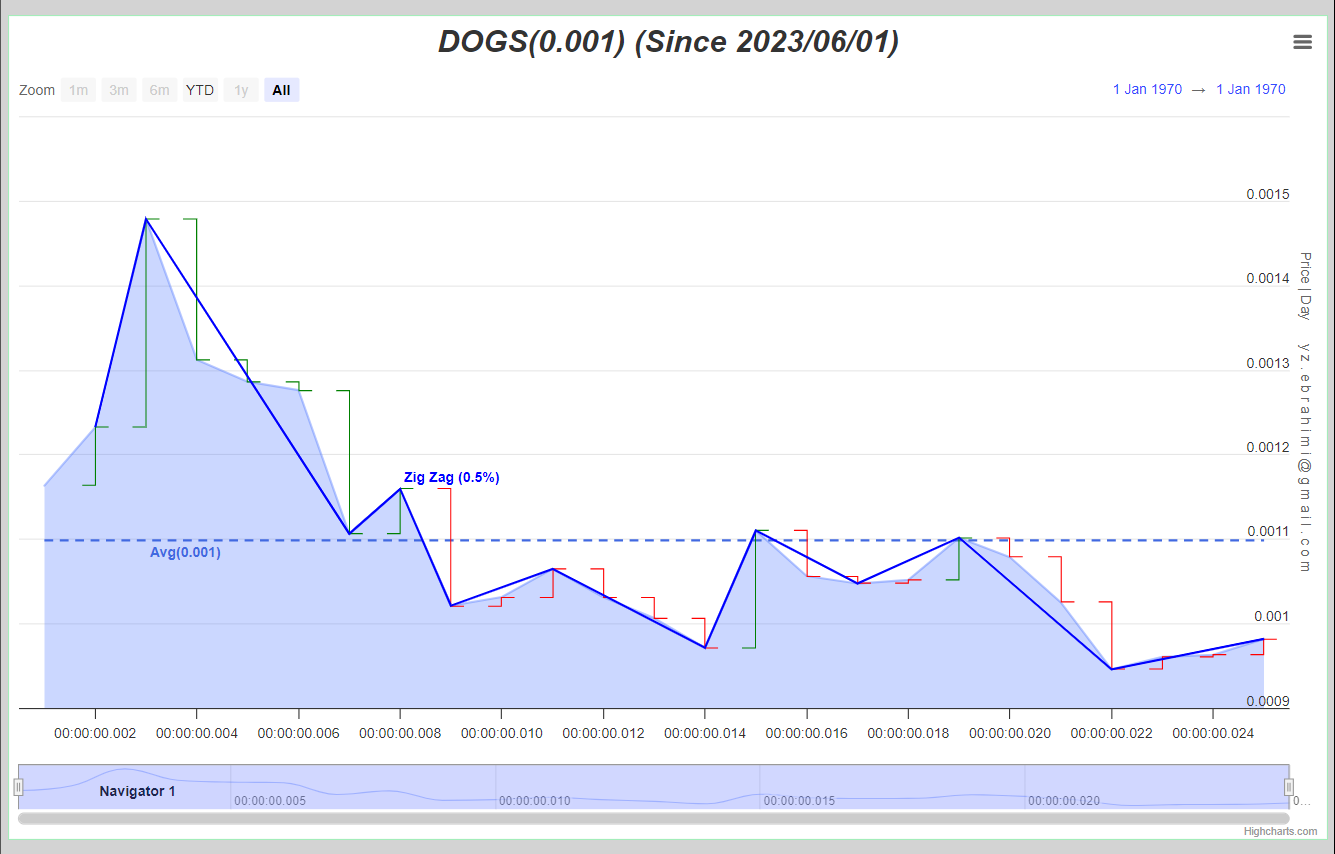The height and width of the screenshot is (854, 1335).
Task: Click the Navigator 1 series label
Action: tap(137, 791)
